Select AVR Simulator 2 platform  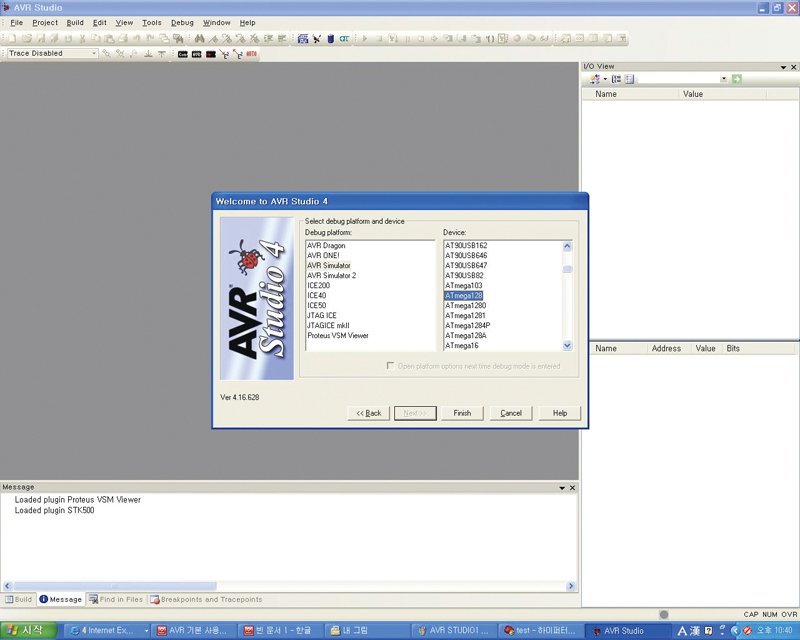pyautogui.click(x=332, y=276)
